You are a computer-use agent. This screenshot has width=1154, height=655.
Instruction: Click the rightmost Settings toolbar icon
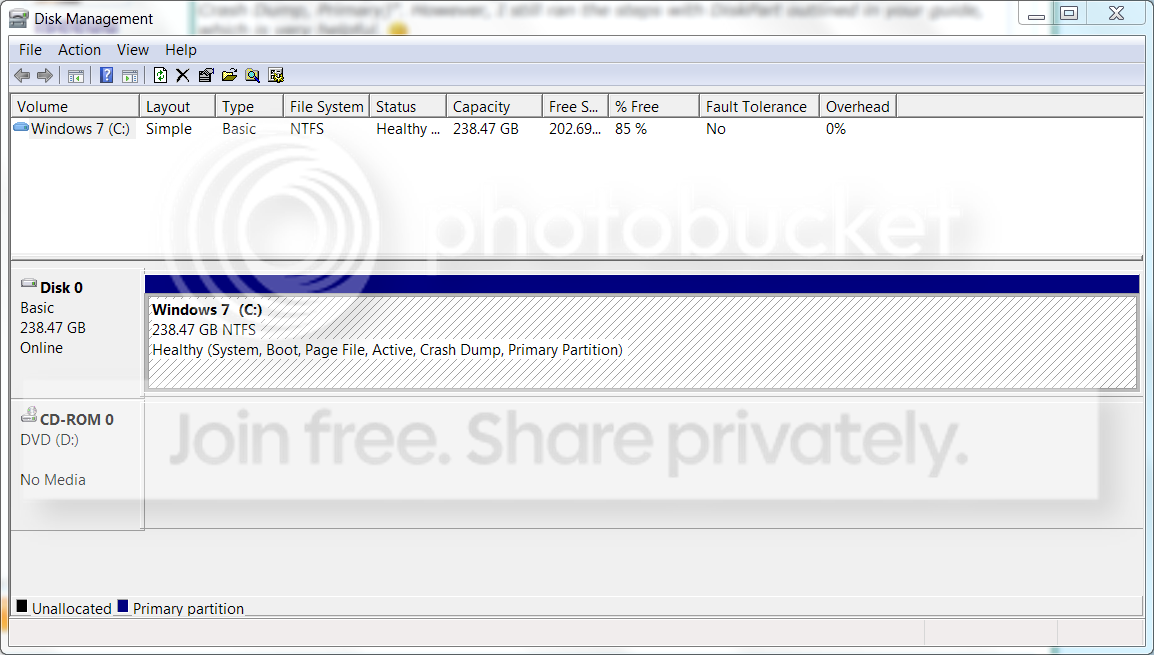(276, 75)
